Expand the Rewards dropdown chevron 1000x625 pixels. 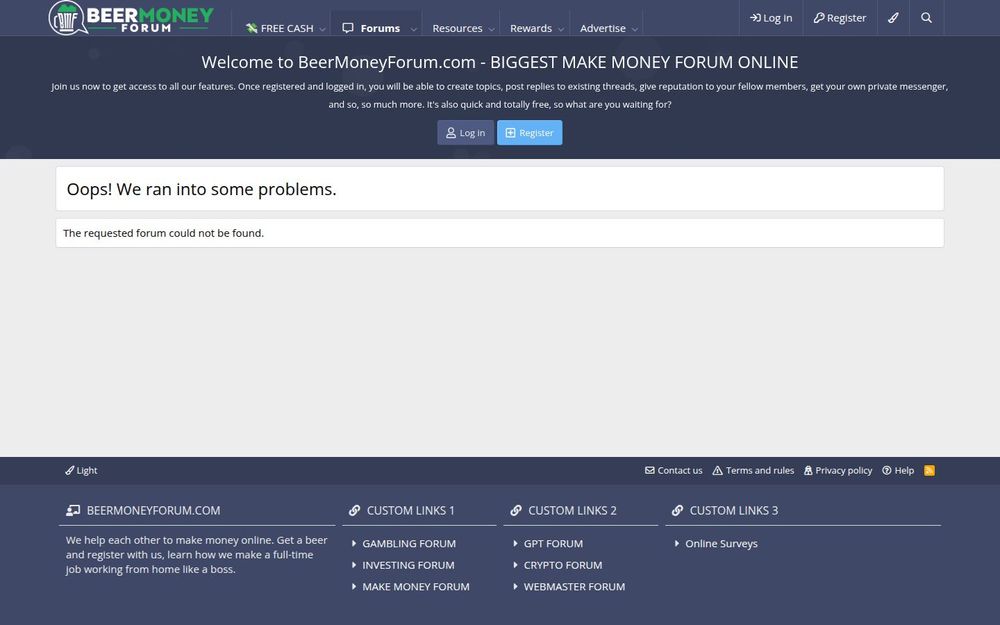click(x=561, y=29)
